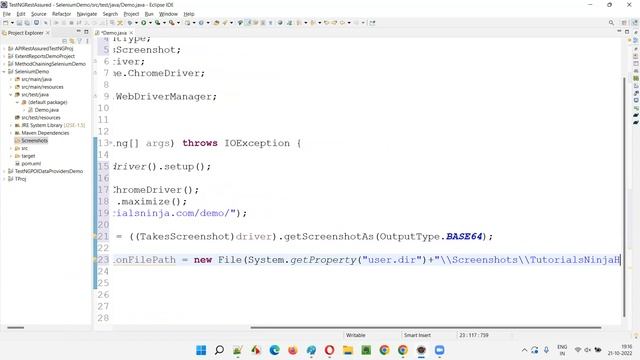Open the New file dropdown arrow
Screen dimensions: 640x360
(x=12, y=23)
